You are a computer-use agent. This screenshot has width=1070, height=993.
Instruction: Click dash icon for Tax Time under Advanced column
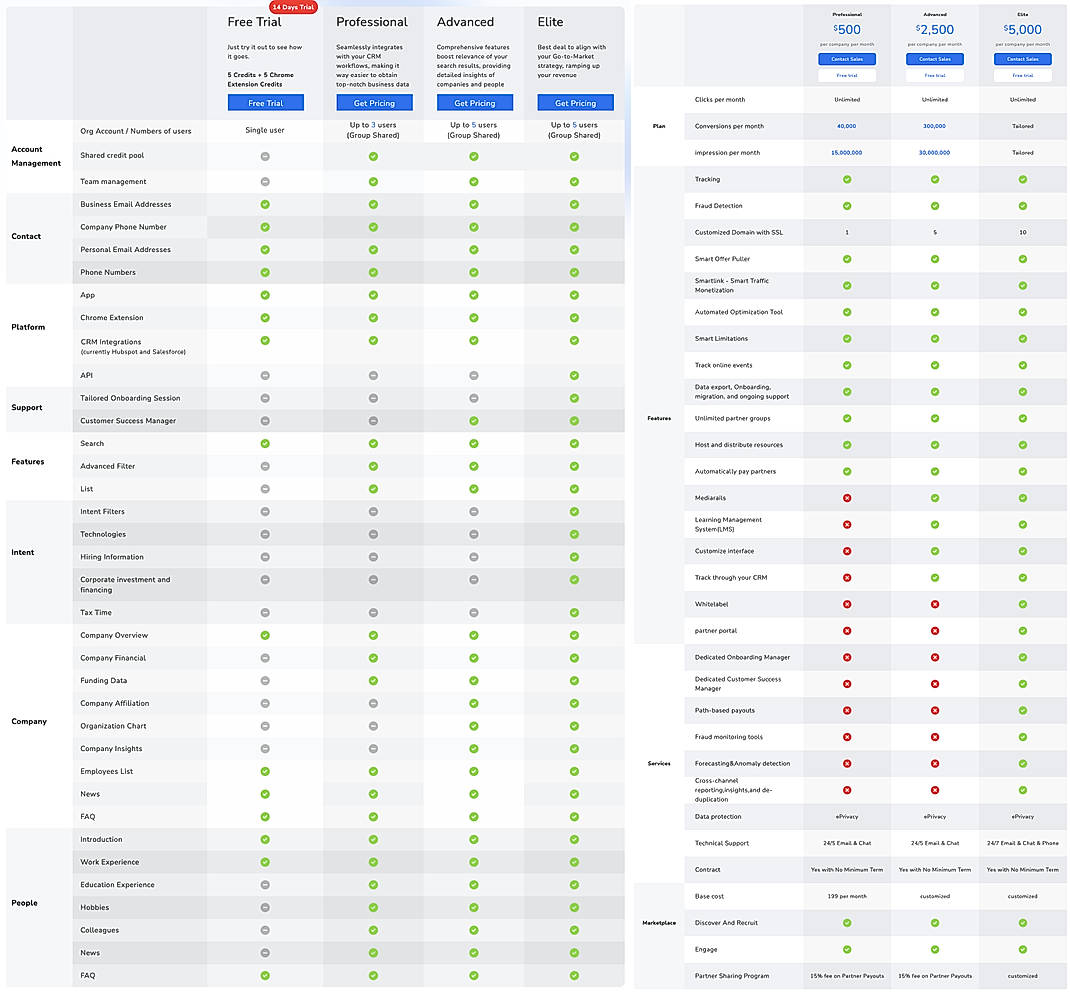(473, 612)
